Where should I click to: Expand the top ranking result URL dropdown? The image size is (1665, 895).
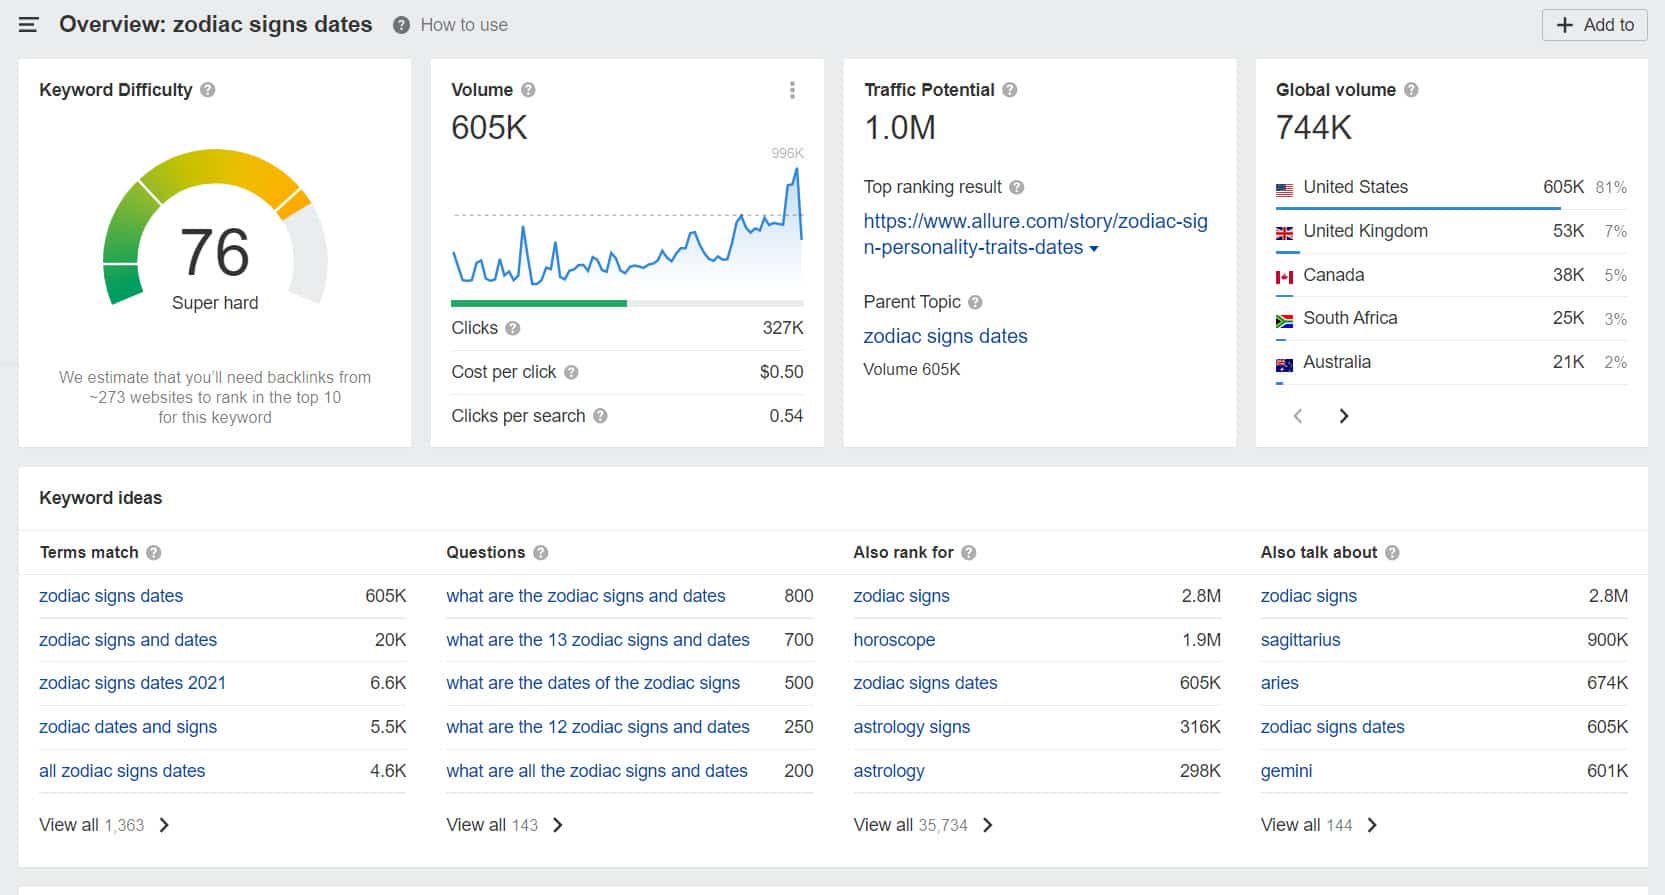[1094, 249]
